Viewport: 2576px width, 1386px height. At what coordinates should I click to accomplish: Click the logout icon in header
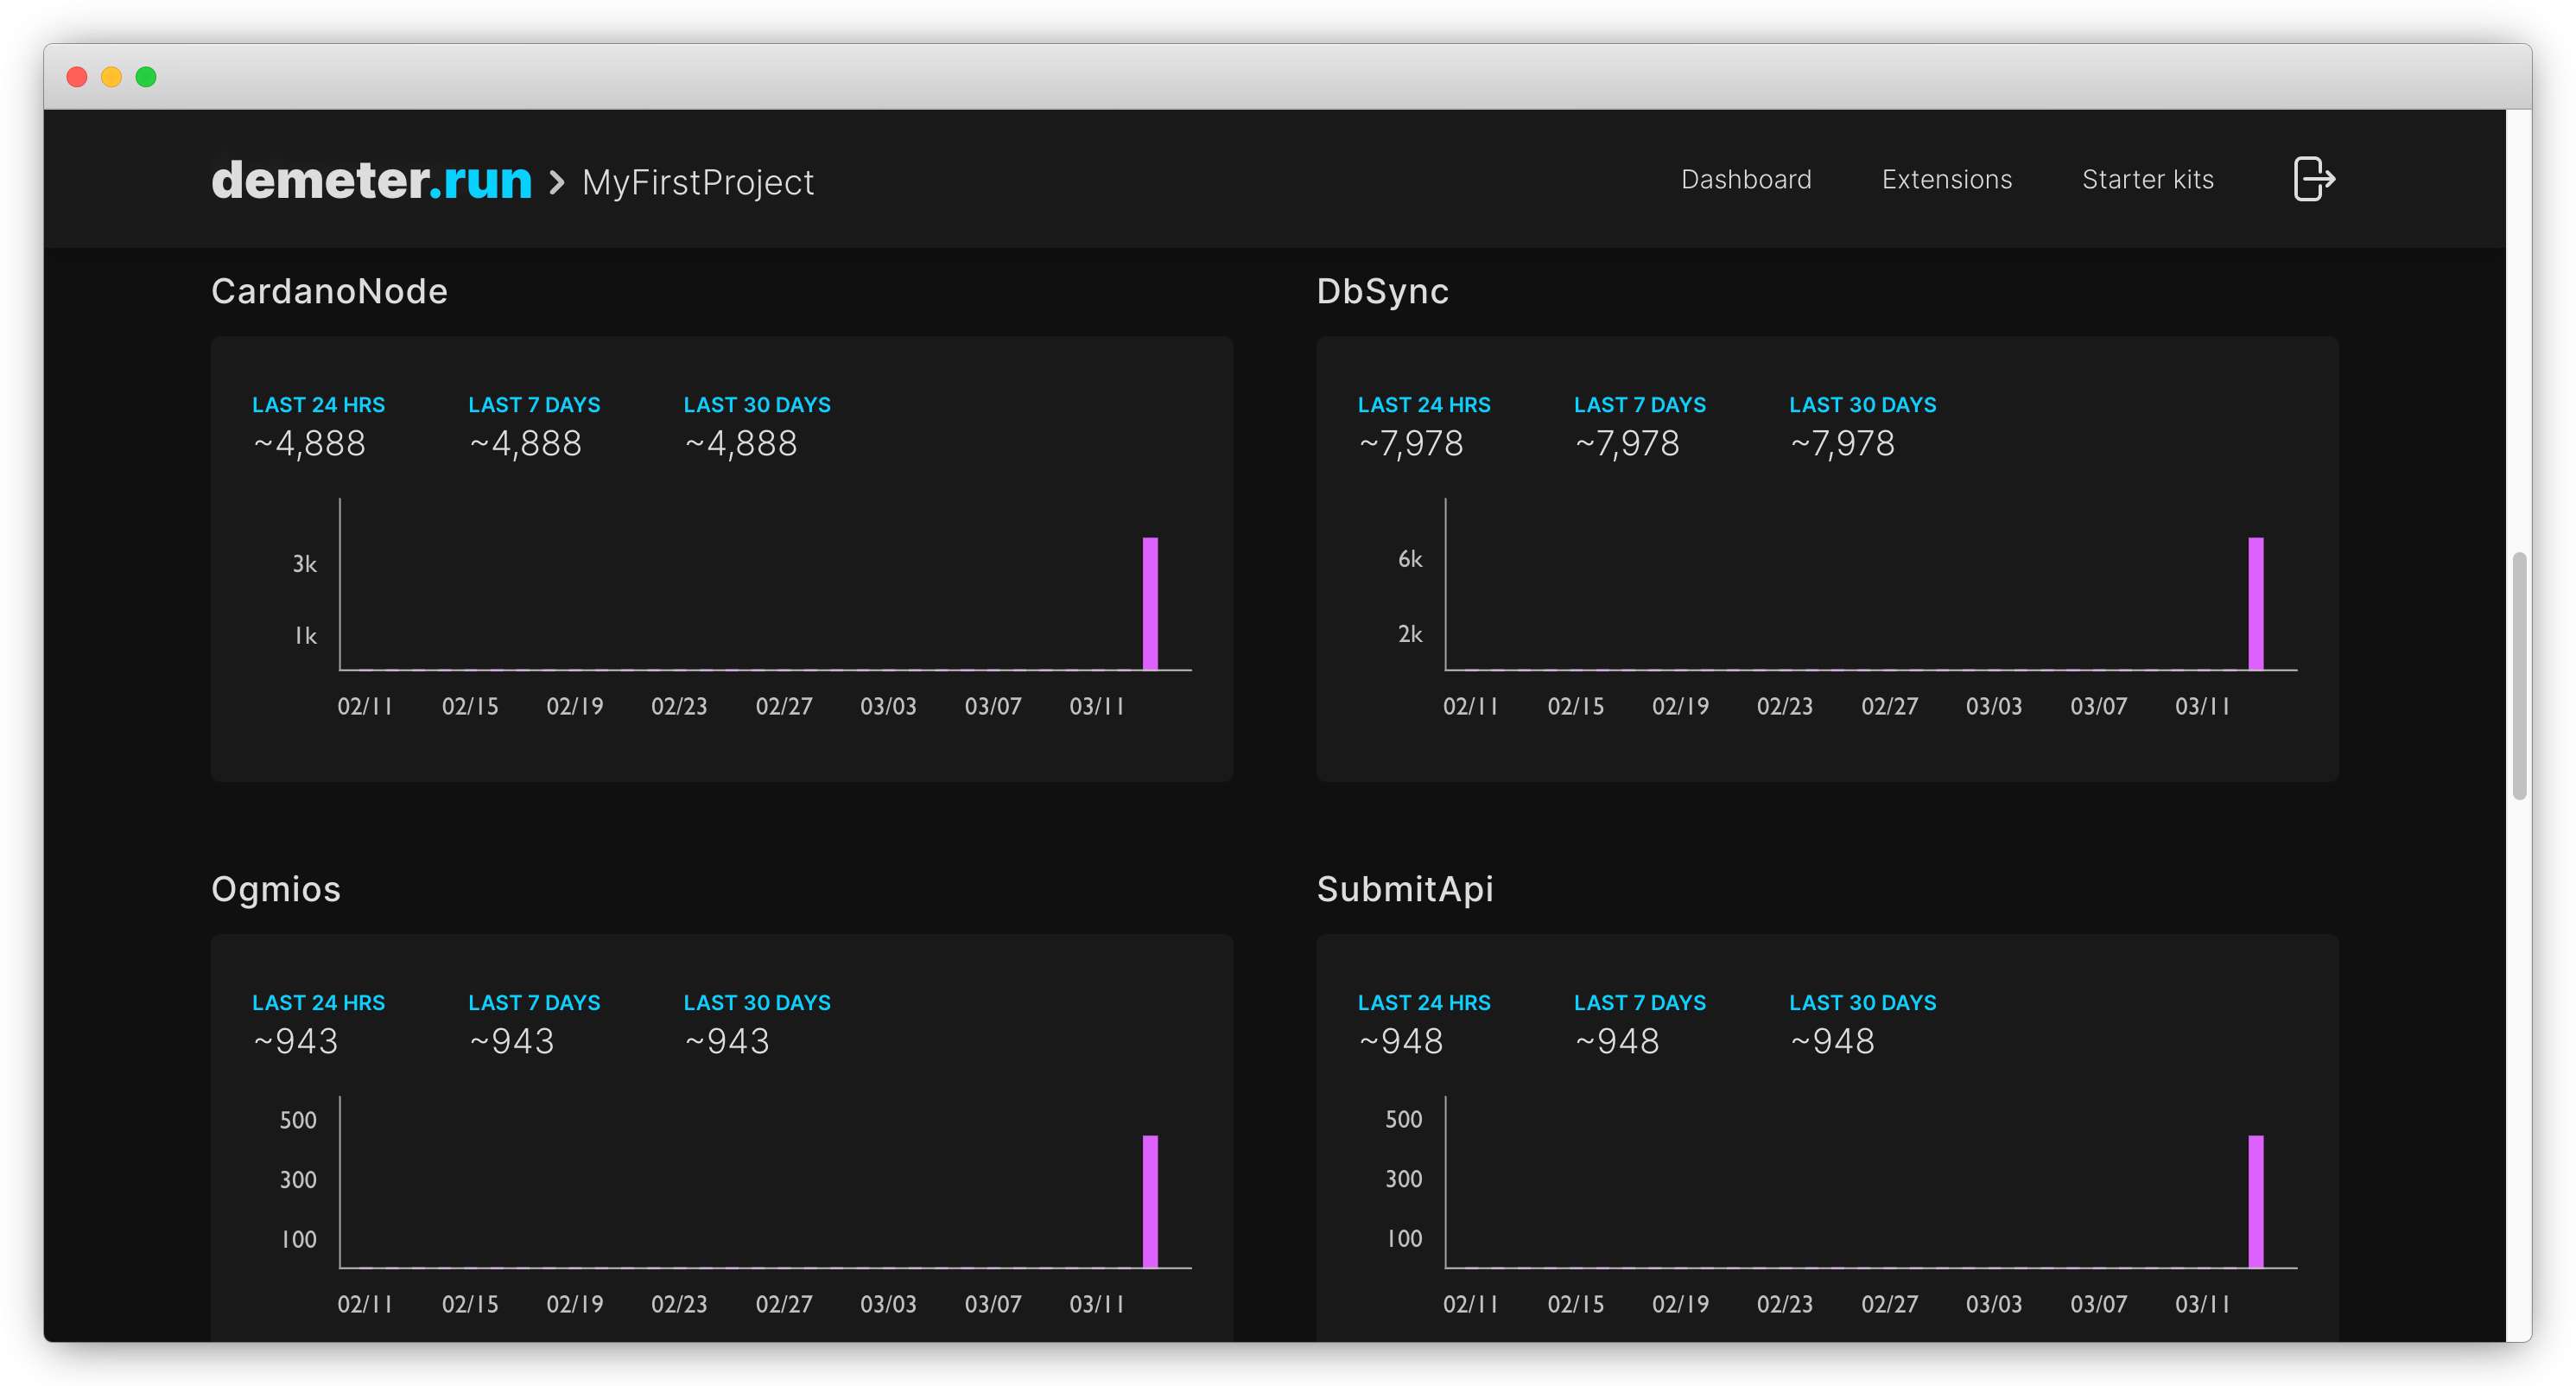click(x=2313, y=180)
